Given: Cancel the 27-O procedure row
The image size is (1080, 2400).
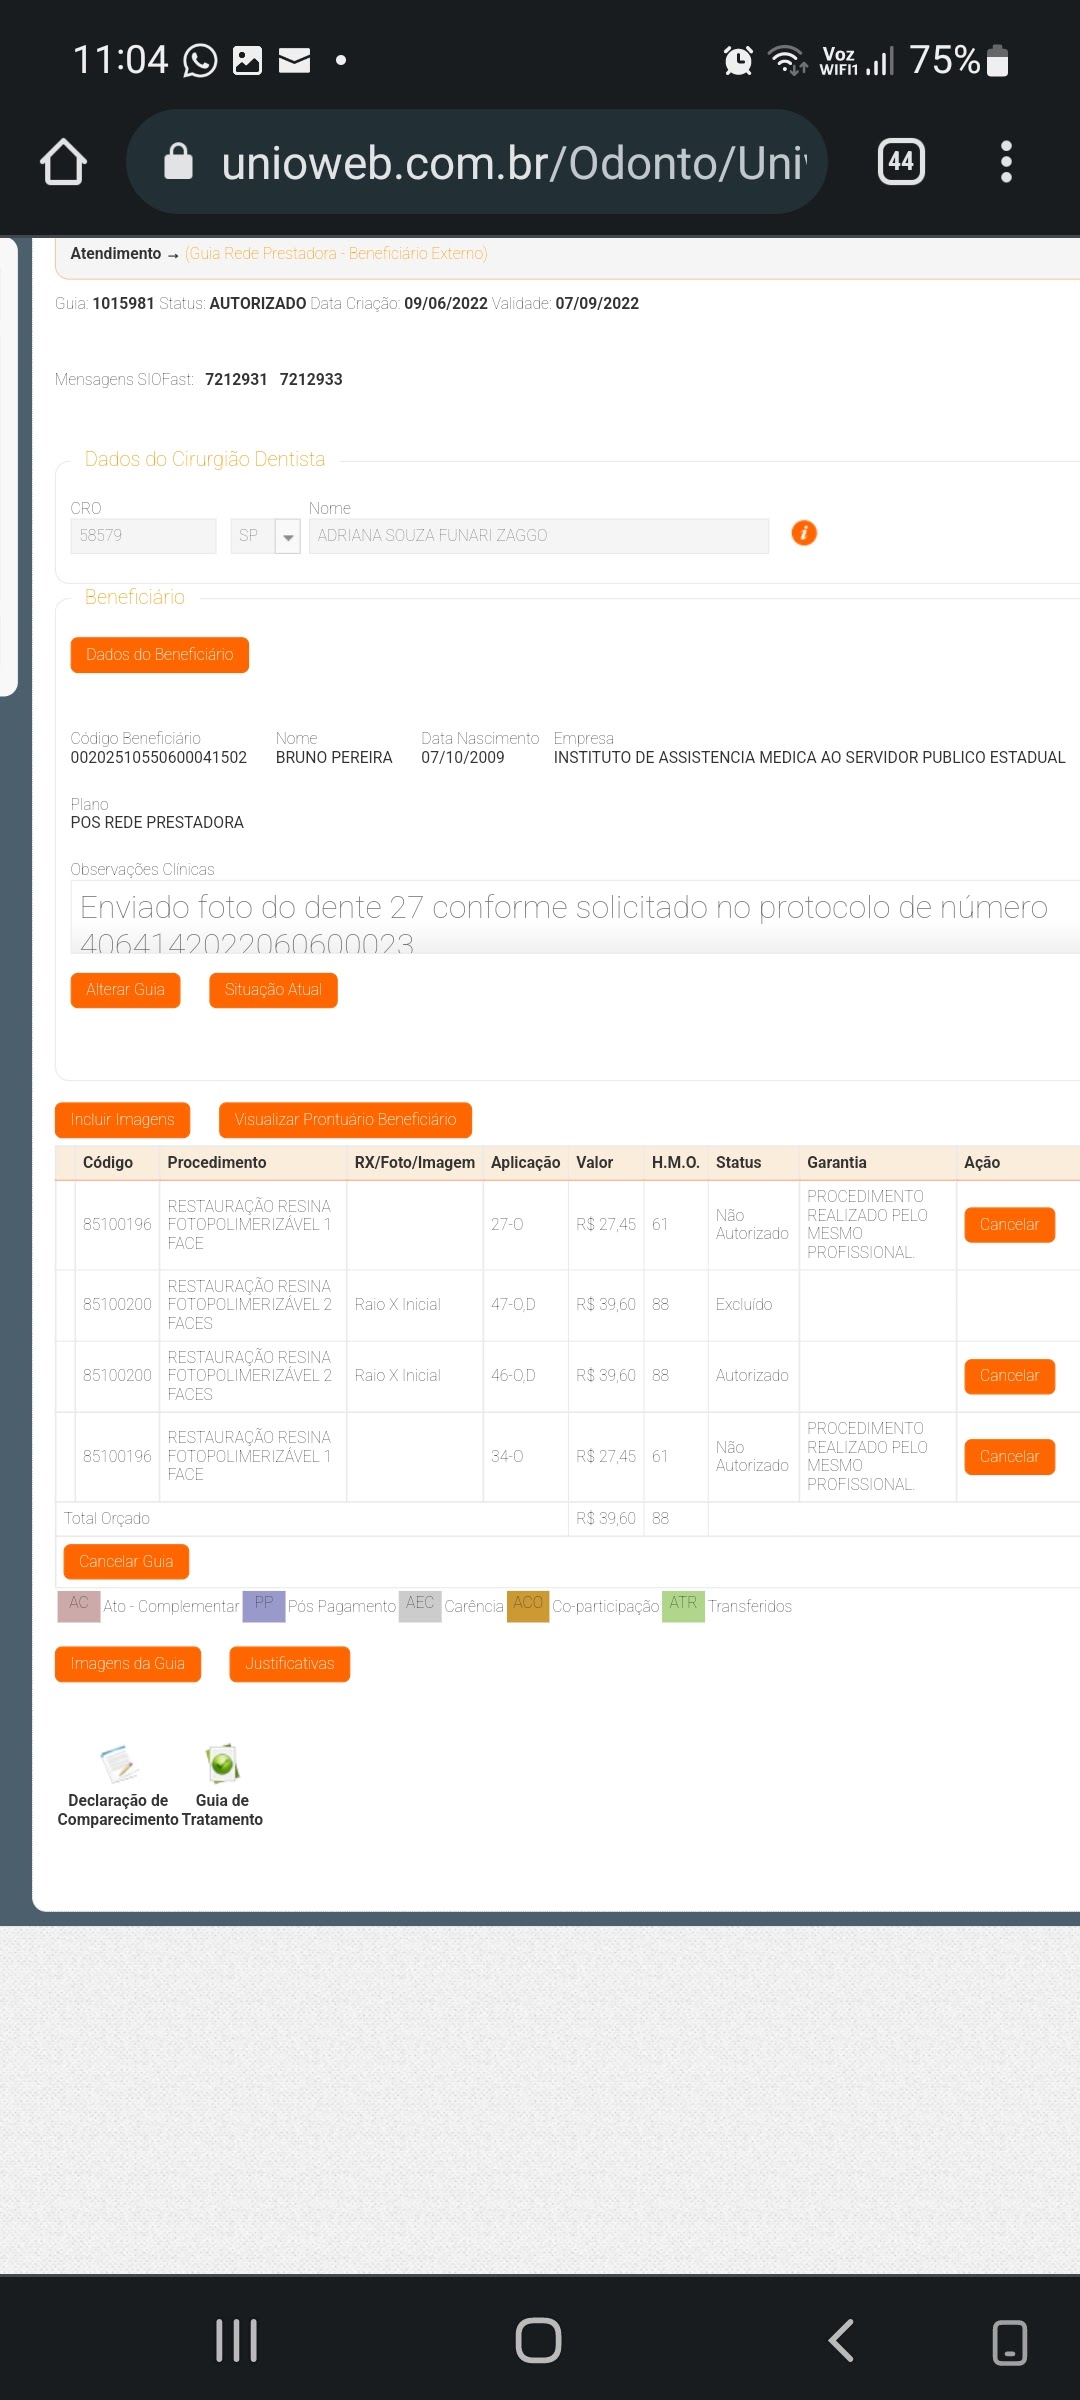Looking at the screenshot, I should click(1009, 1225).
